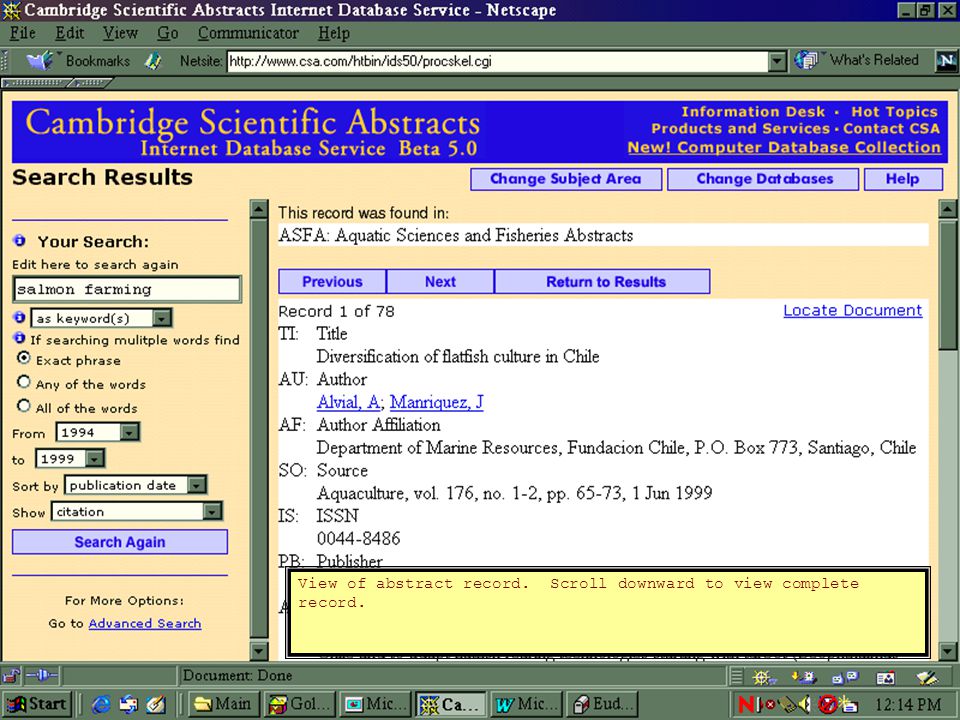
Task: Click the Your Search info icon
Action: click(20, 241)
